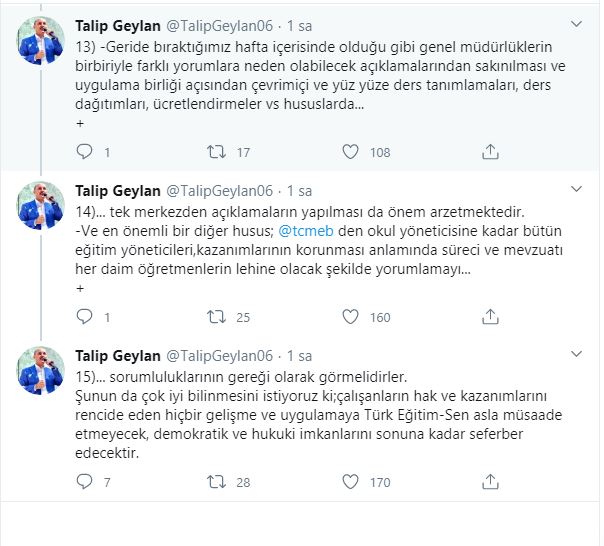Reply to tweet 15 with 7 replies
This screenshot has width=604, height=546.
[x=85, y=483]
